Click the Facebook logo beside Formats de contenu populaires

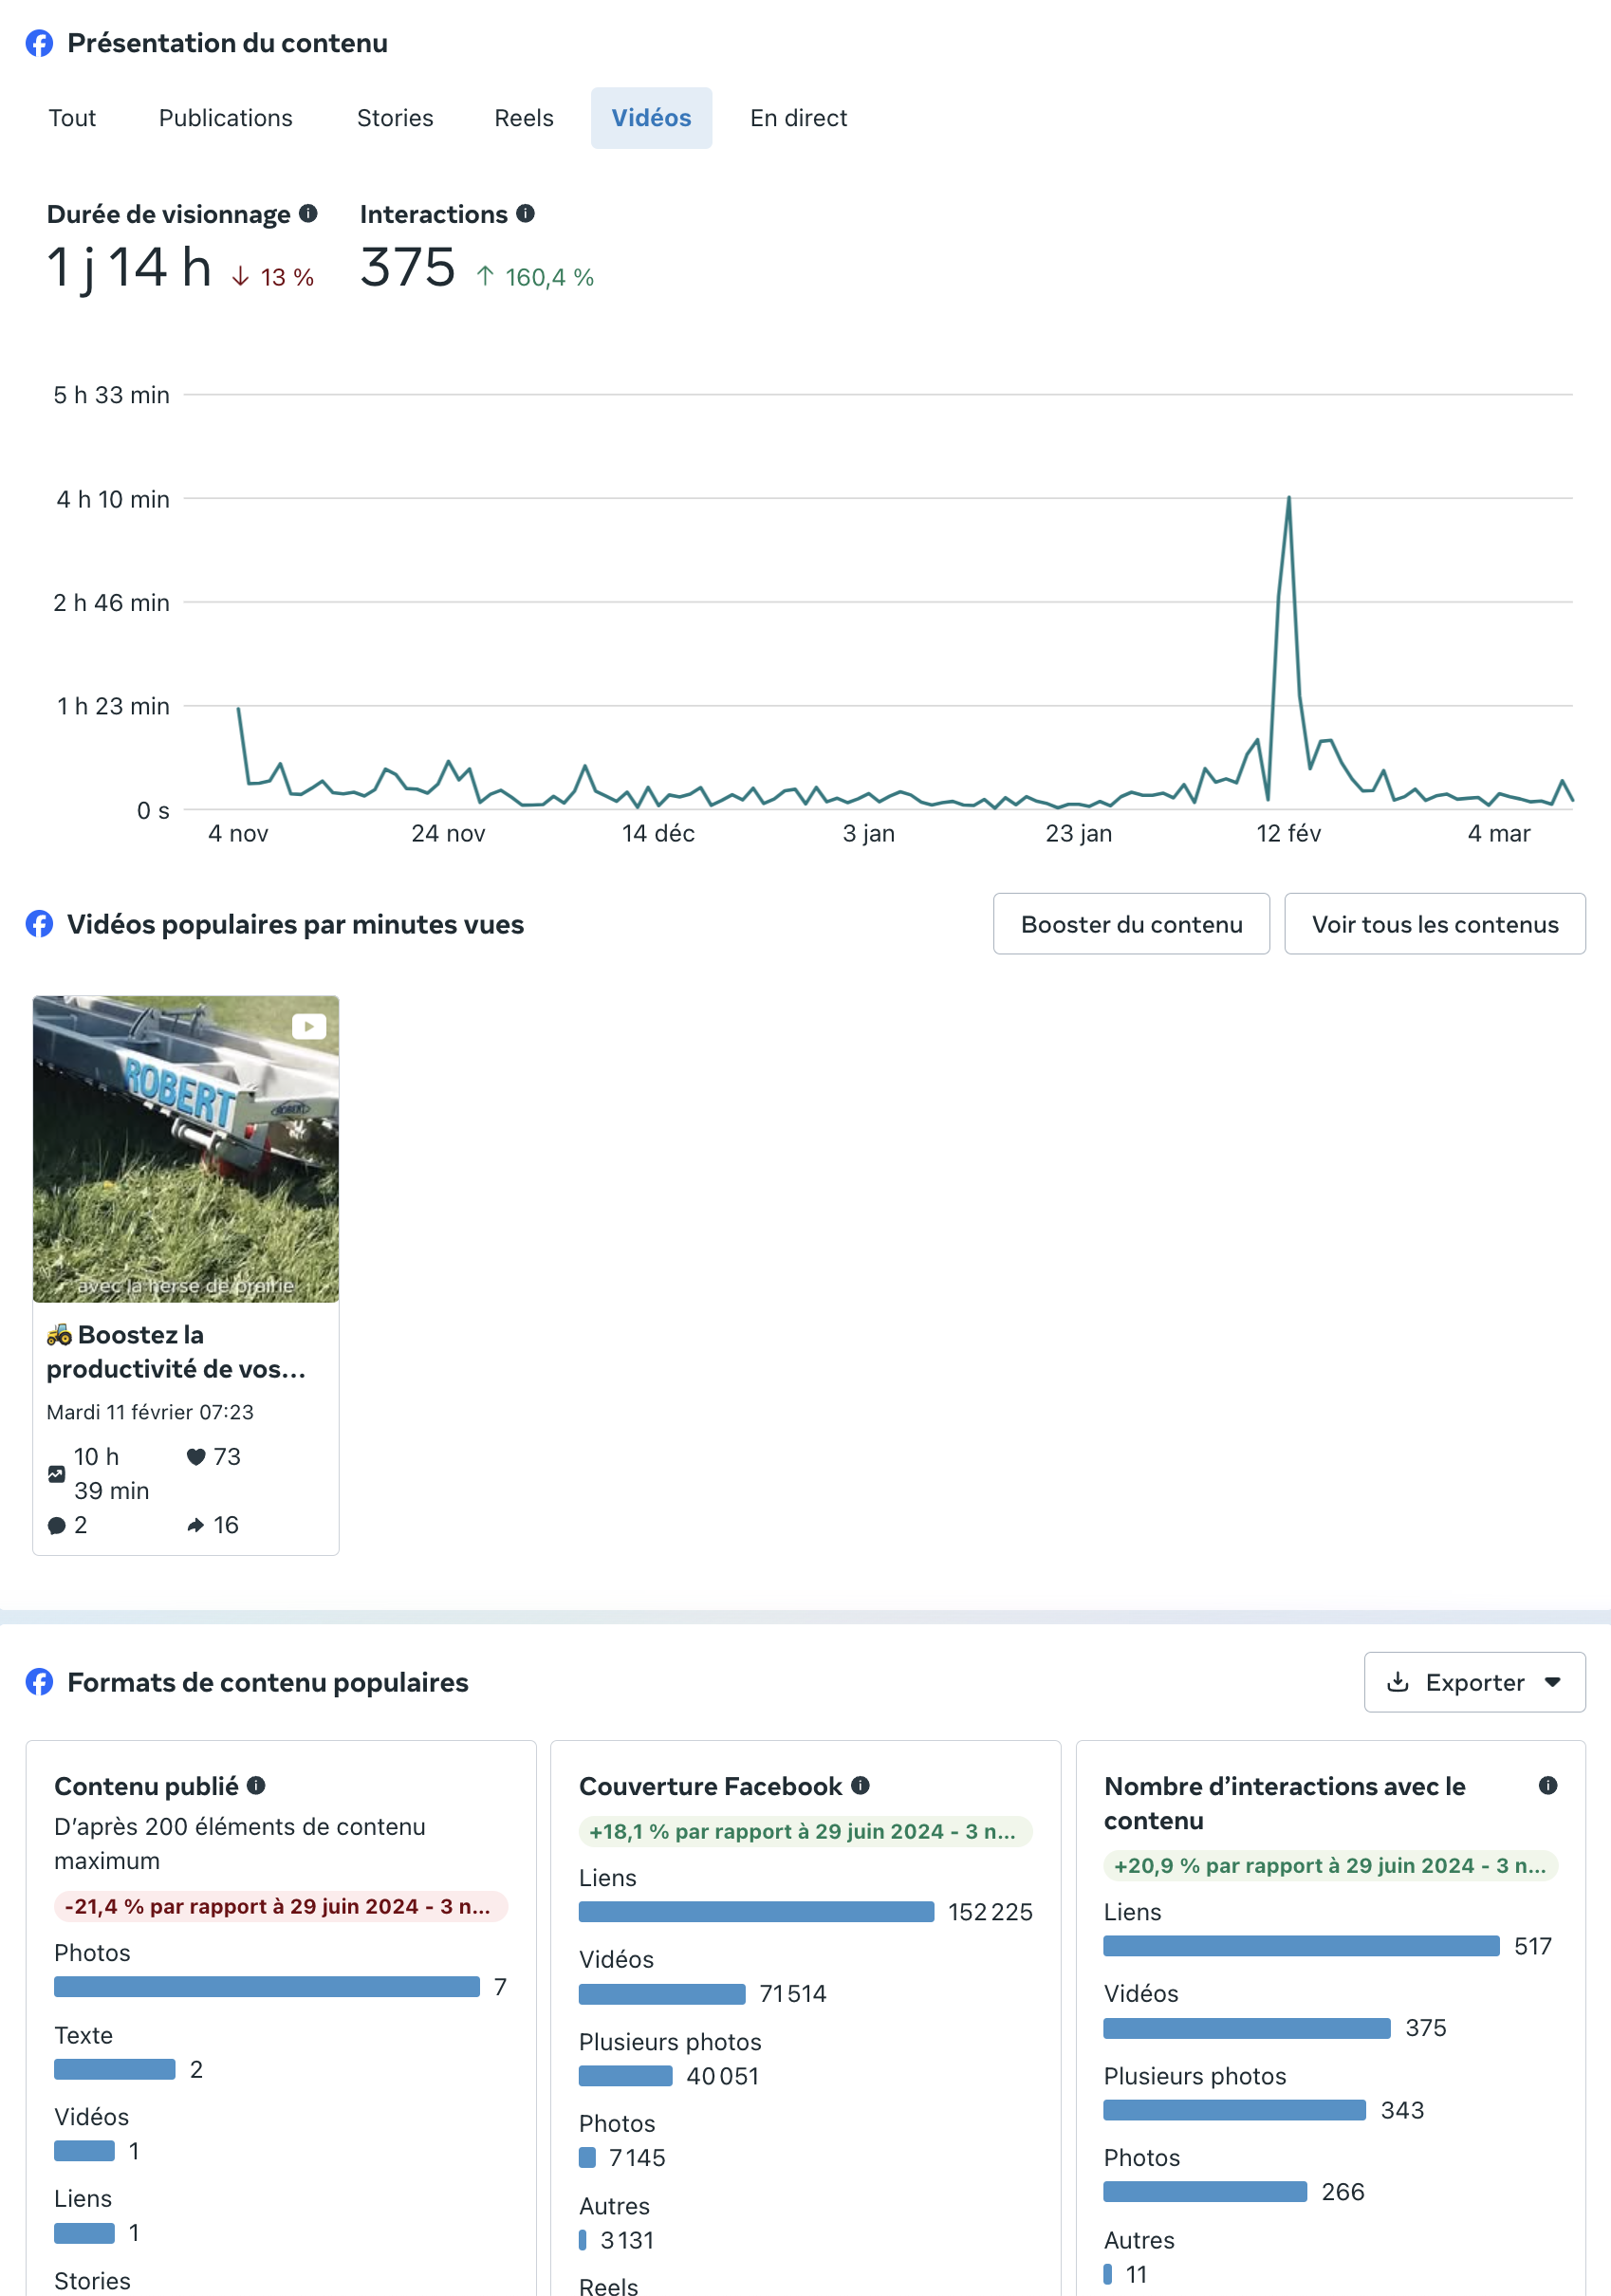pos(39,1682)
